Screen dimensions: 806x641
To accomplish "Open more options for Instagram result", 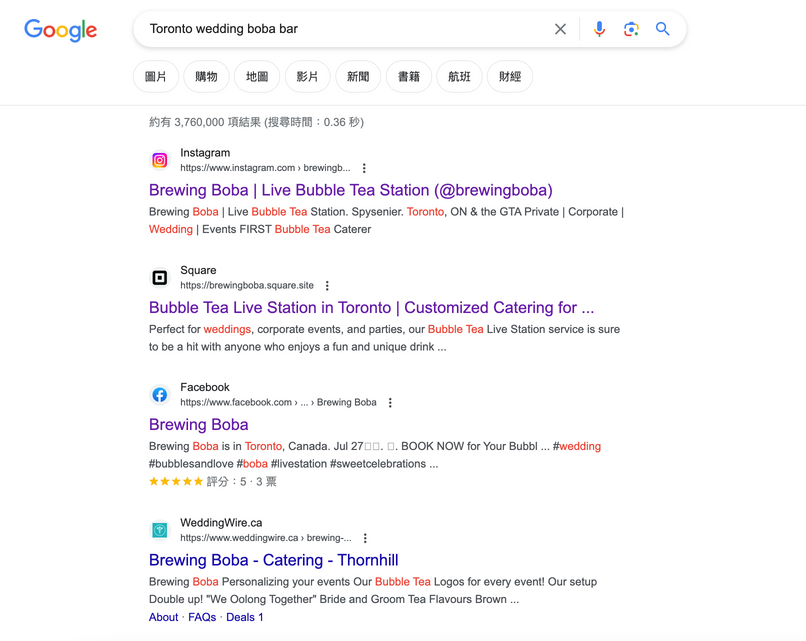I will pos(364,168).
